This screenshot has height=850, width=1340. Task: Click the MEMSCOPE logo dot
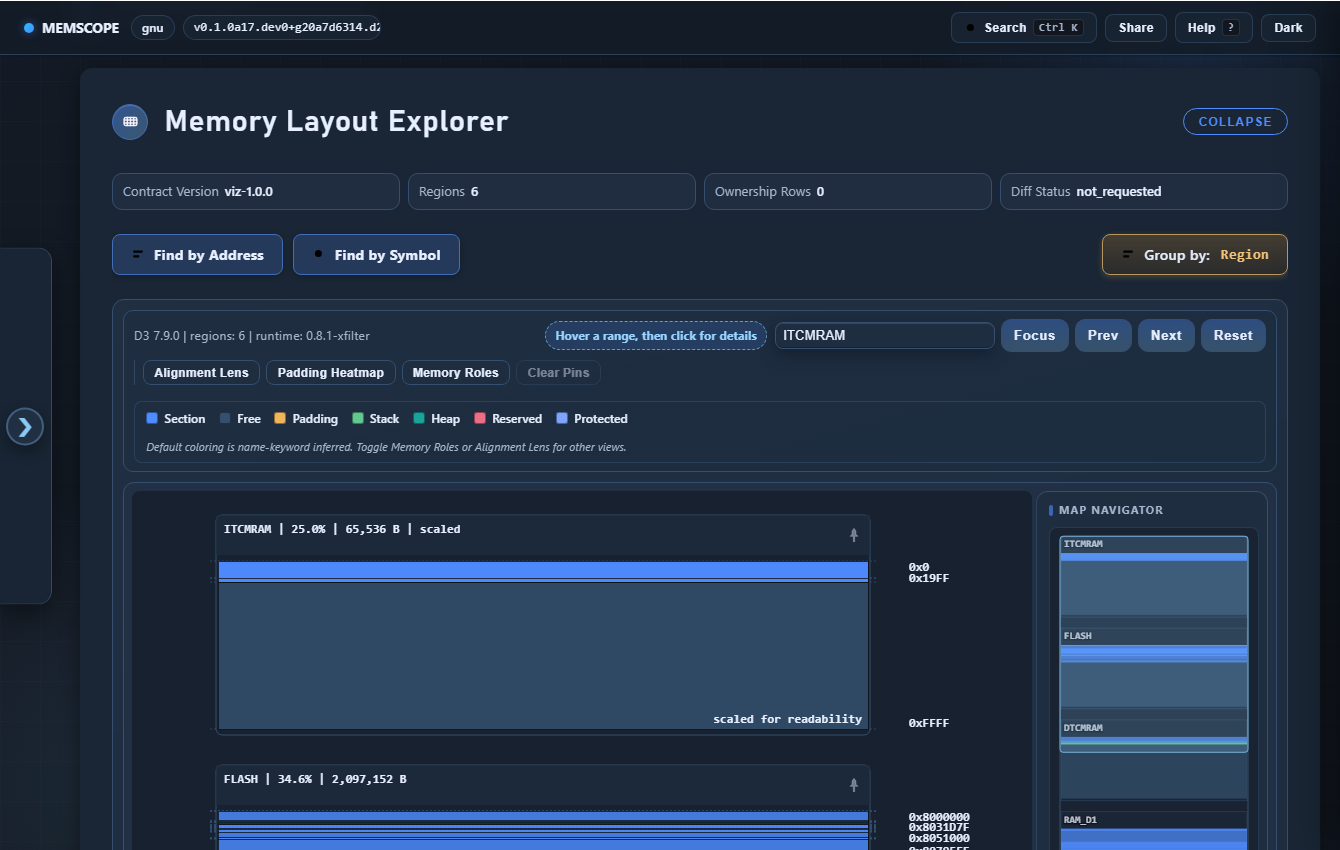point(29,28)
